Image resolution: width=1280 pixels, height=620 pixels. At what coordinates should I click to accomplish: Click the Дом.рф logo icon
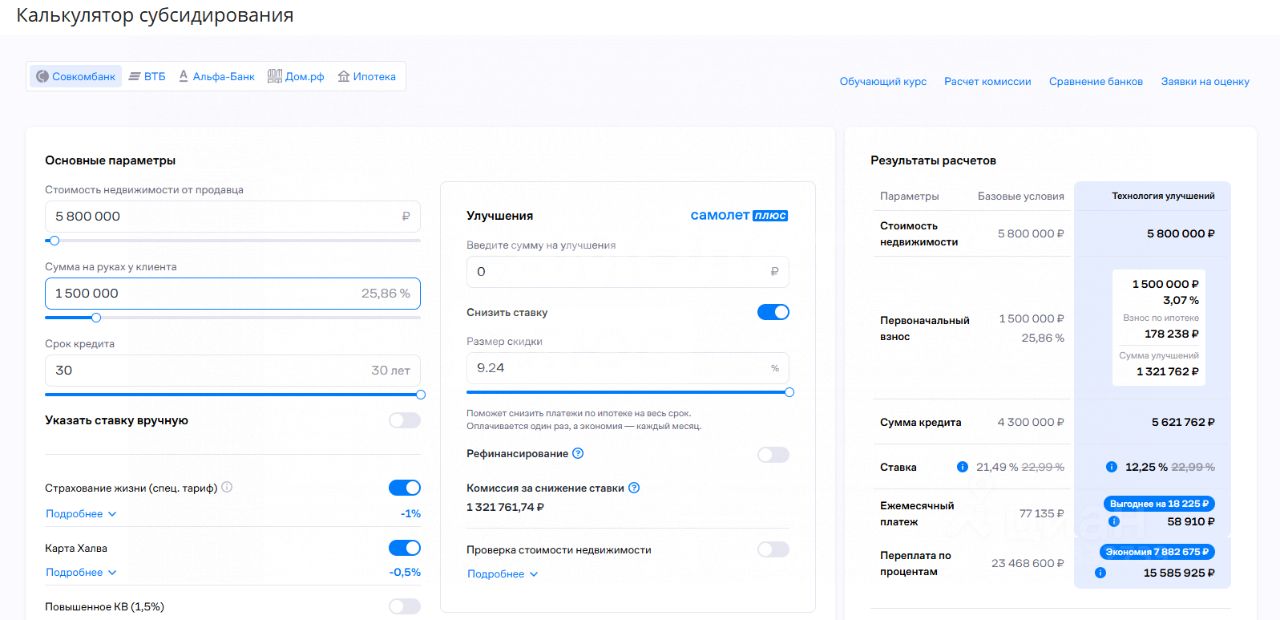(274, 76)
